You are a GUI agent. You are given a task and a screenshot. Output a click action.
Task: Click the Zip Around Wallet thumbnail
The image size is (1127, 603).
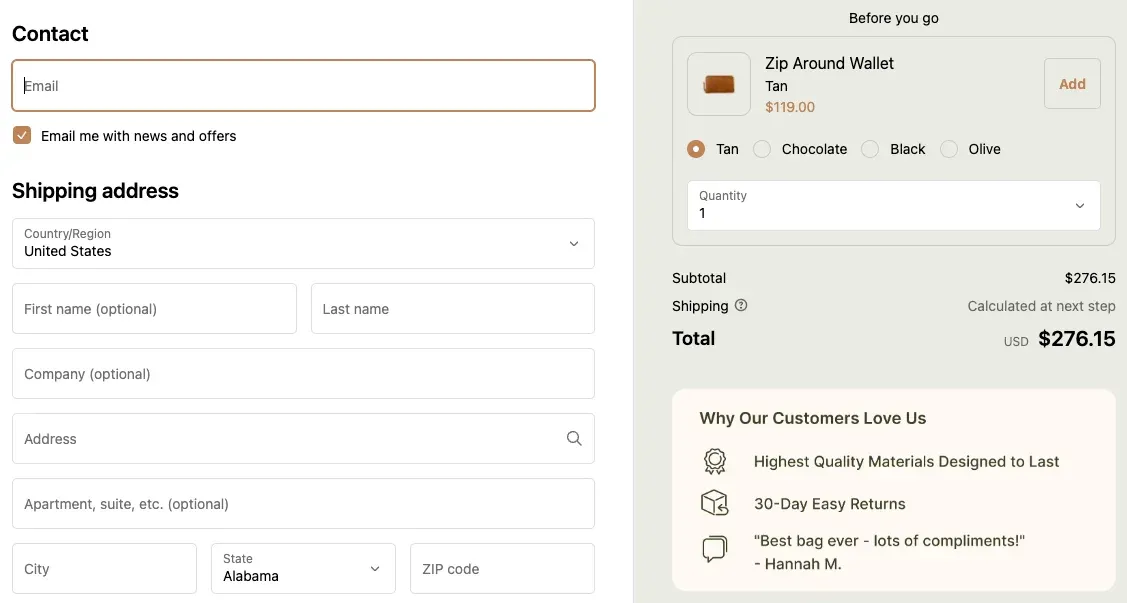click(x=719, y=84)
